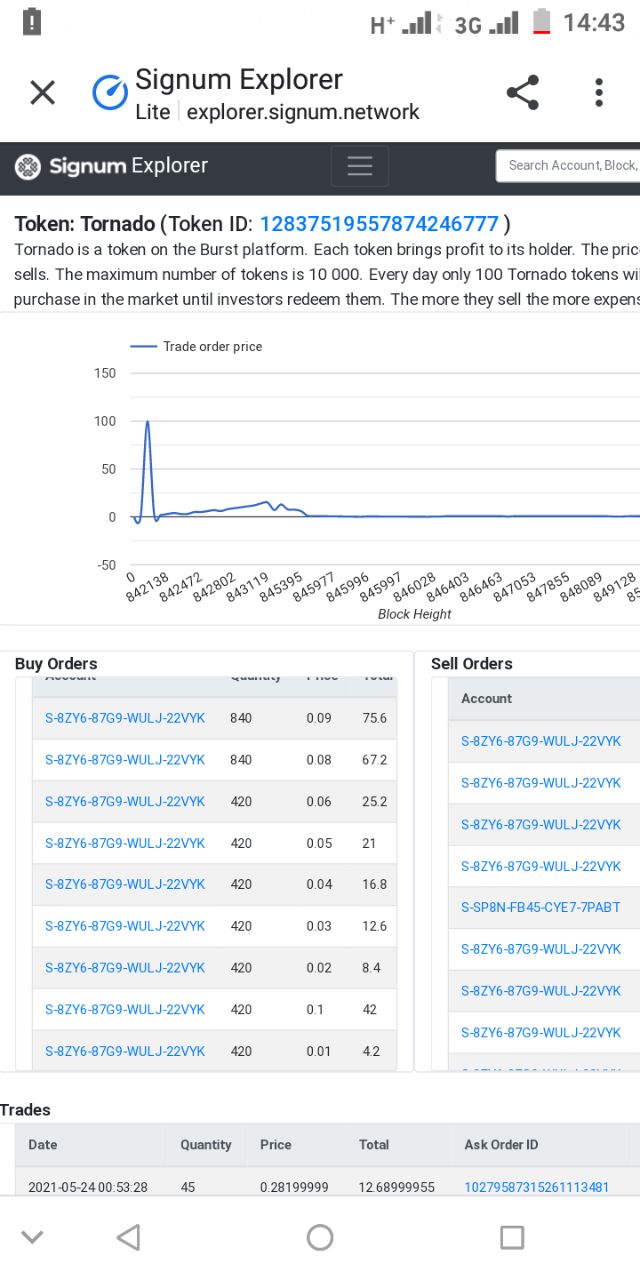The width and height of the screenshot is (640, 1280).
Task: Select the trade total 12.68999955
Action: 397,1187
